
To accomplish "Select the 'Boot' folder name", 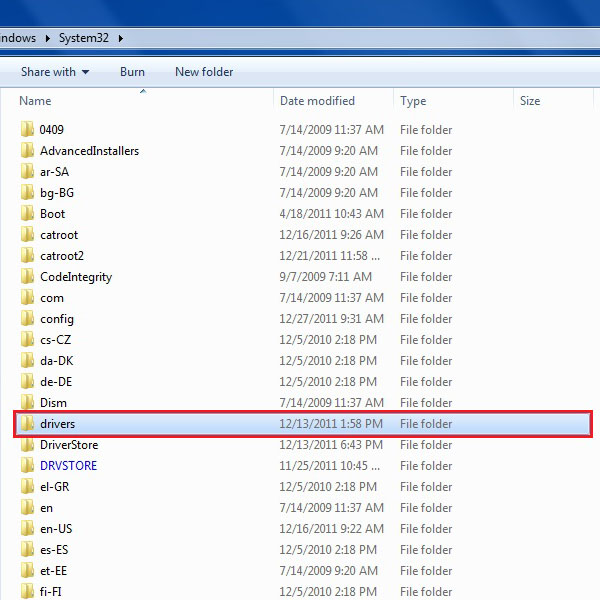I will click(52, 214).
